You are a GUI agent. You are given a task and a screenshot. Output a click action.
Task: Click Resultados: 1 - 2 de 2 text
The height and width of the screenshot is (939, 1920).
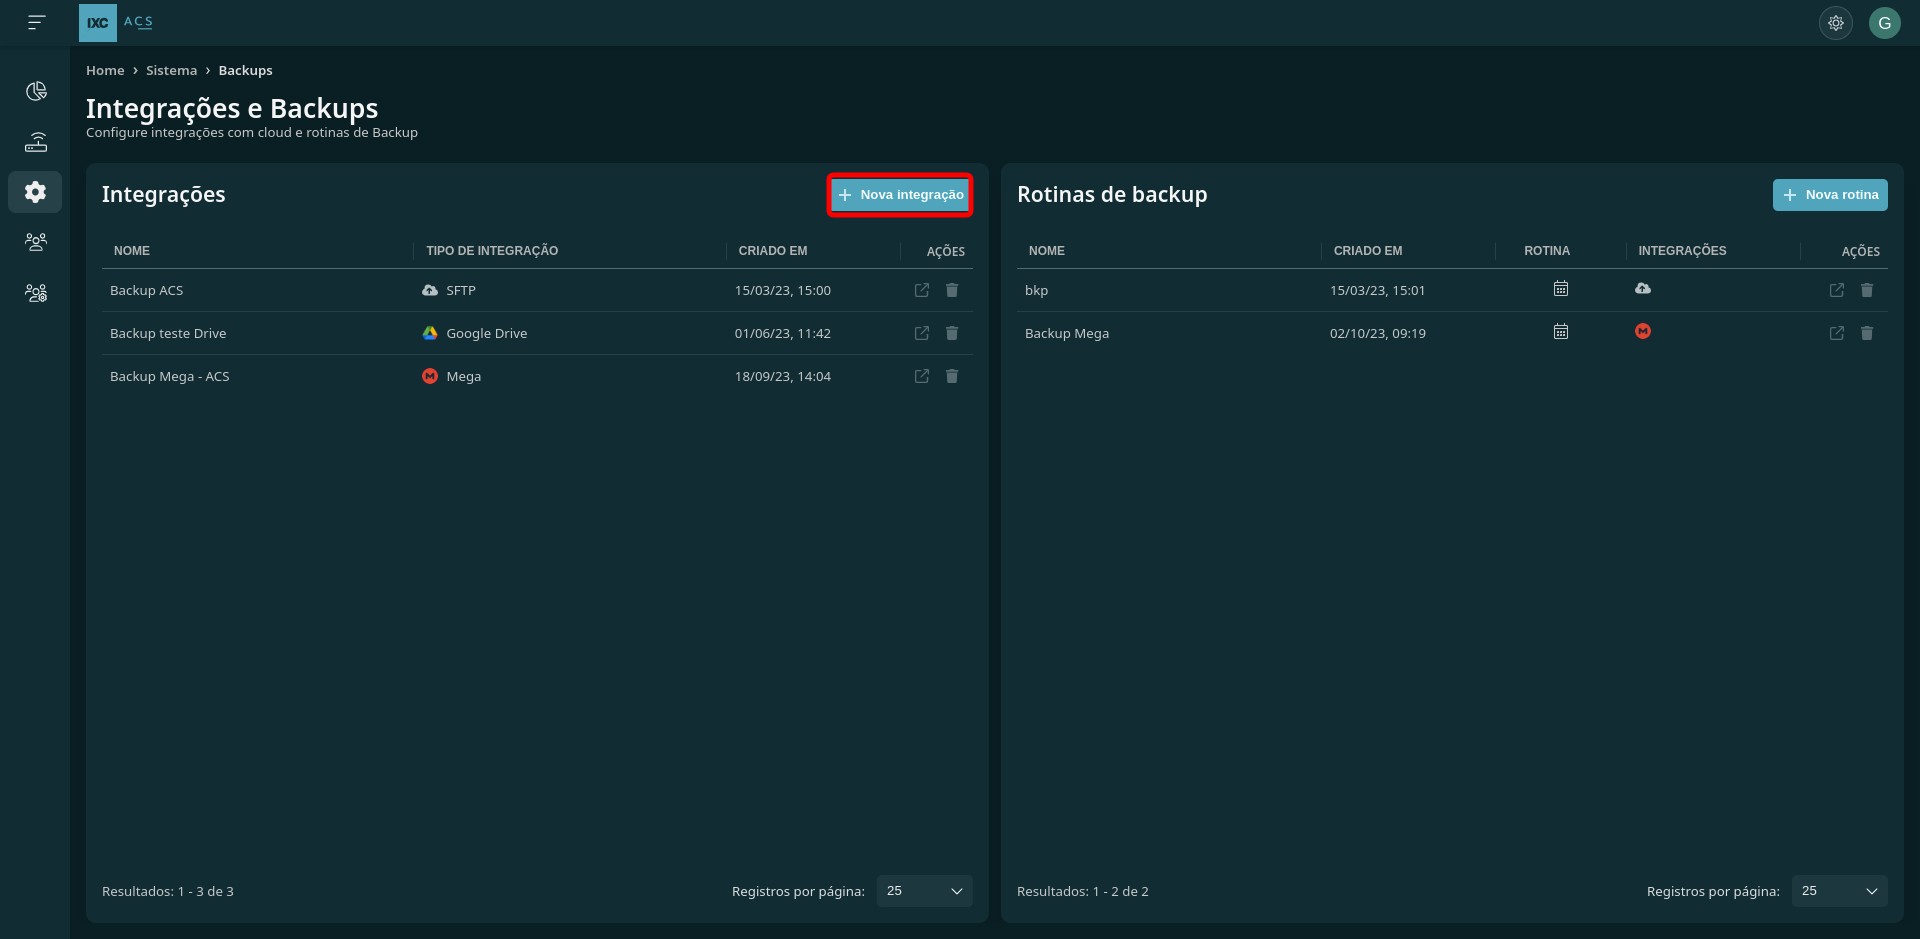pyautogui.click(x=1083, y=891)
